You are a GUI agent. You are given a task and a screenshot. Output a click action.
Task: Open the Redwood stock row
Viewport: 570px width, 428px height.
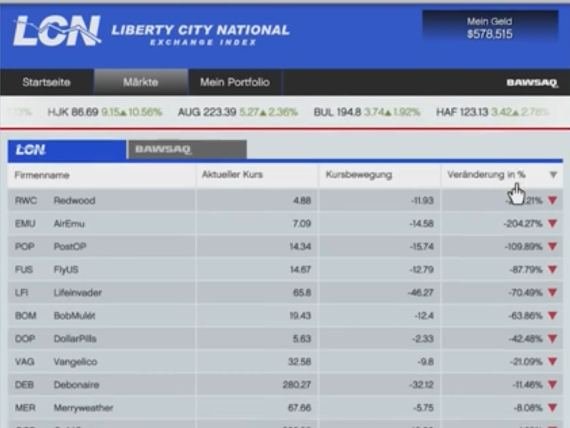285,200
